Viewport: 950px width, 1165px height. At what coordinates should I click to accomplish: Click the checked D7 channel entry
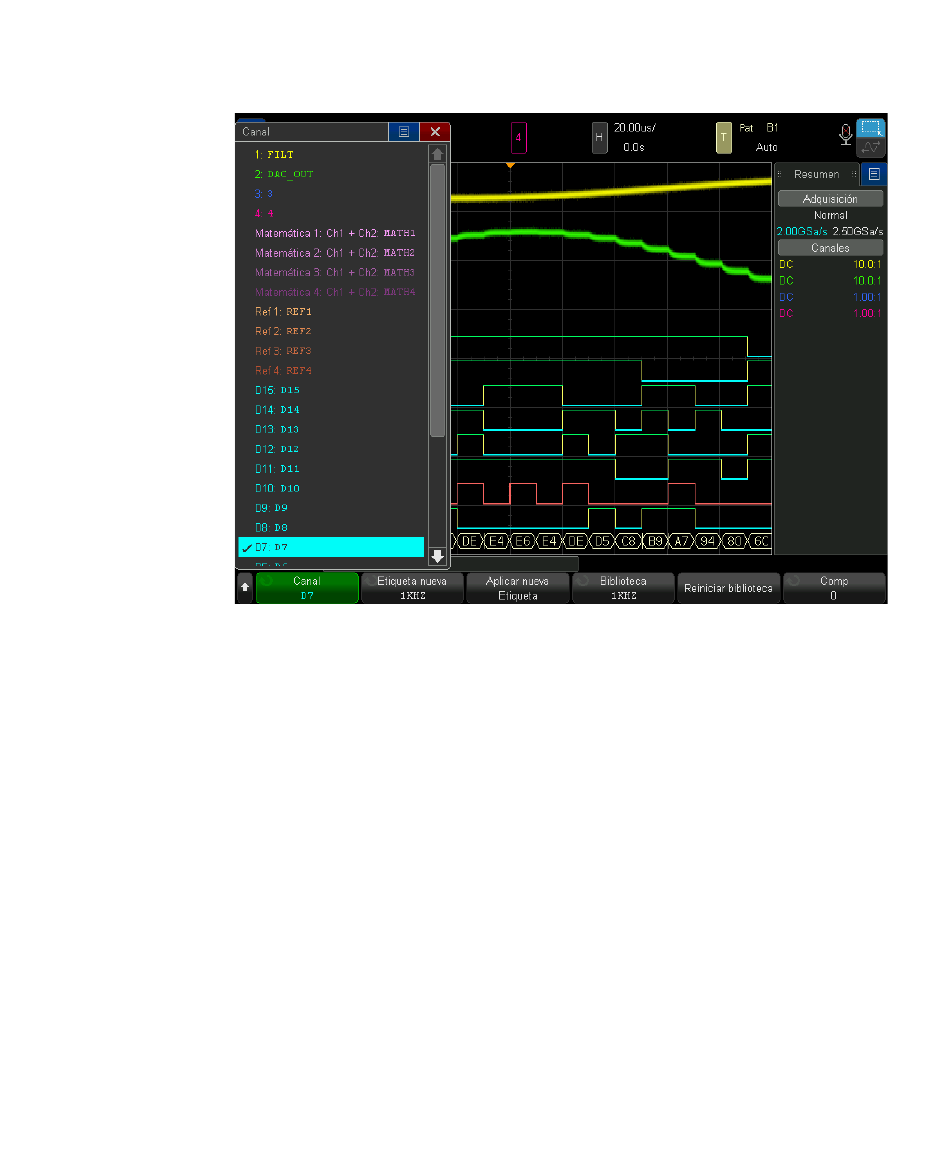coord(331,548)
